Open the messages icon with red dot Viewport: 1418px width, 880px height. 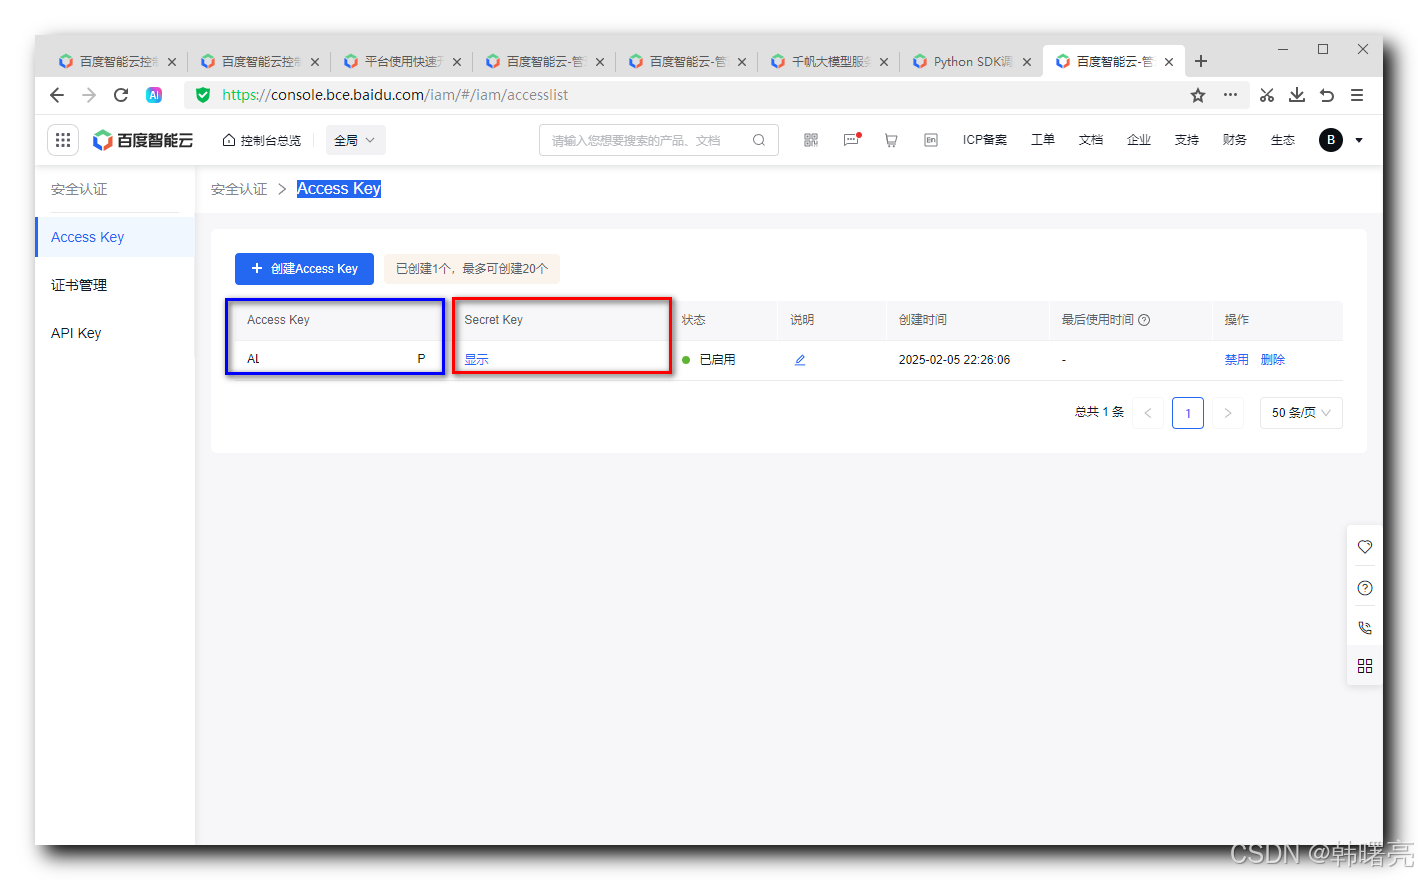pyautogui.click(x=852, y=140)
